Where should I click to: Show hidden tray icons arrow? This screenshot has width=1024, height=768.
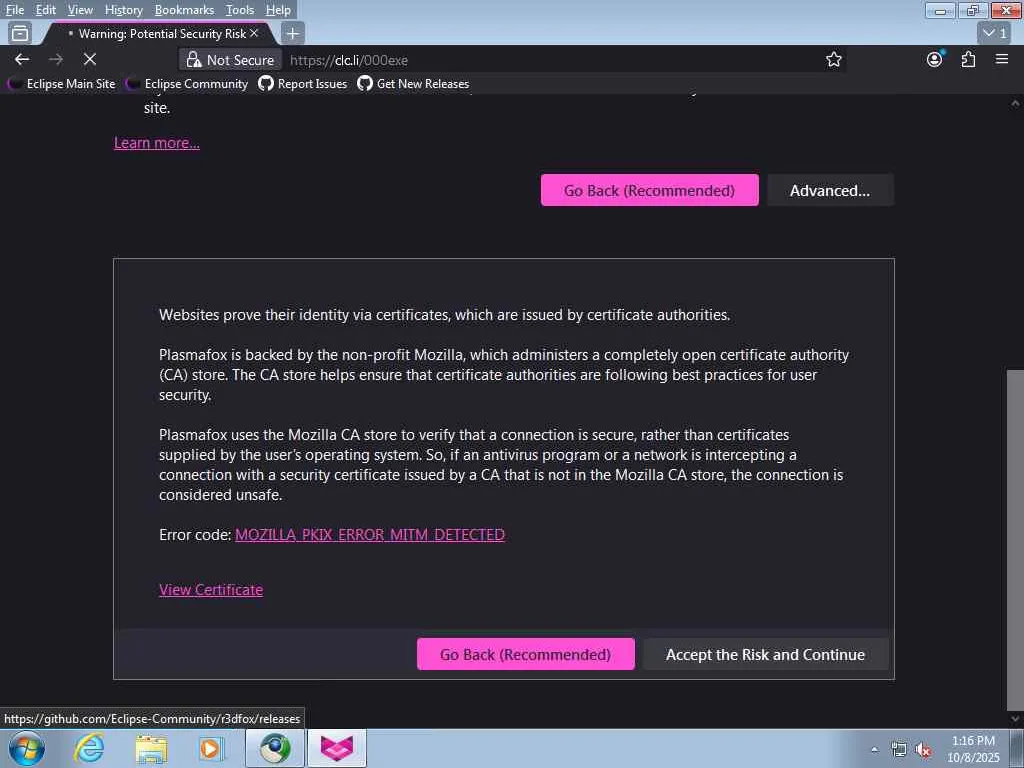click(x=874, y=749)
